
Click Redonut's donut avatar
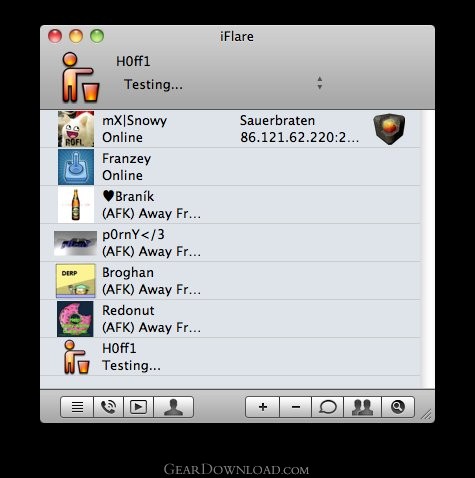point(75,319)
